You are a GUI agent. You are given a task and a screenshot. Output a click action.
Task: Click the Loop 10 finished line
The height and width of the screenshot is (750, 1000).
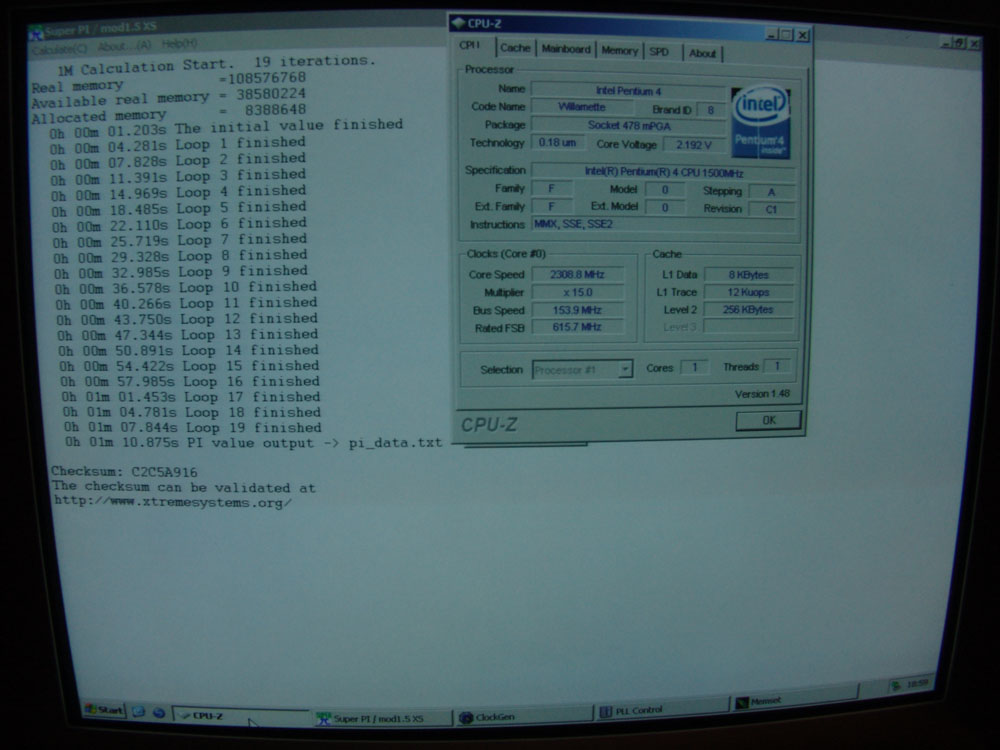pos(186,288)
